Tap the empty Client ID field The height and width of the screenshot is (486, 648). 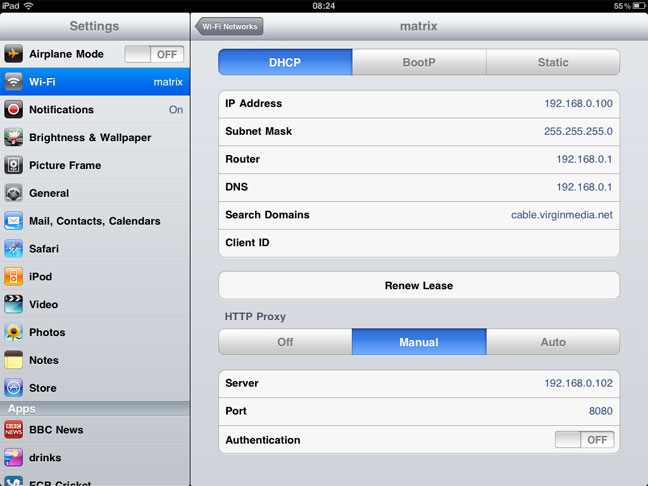point(419,243)
